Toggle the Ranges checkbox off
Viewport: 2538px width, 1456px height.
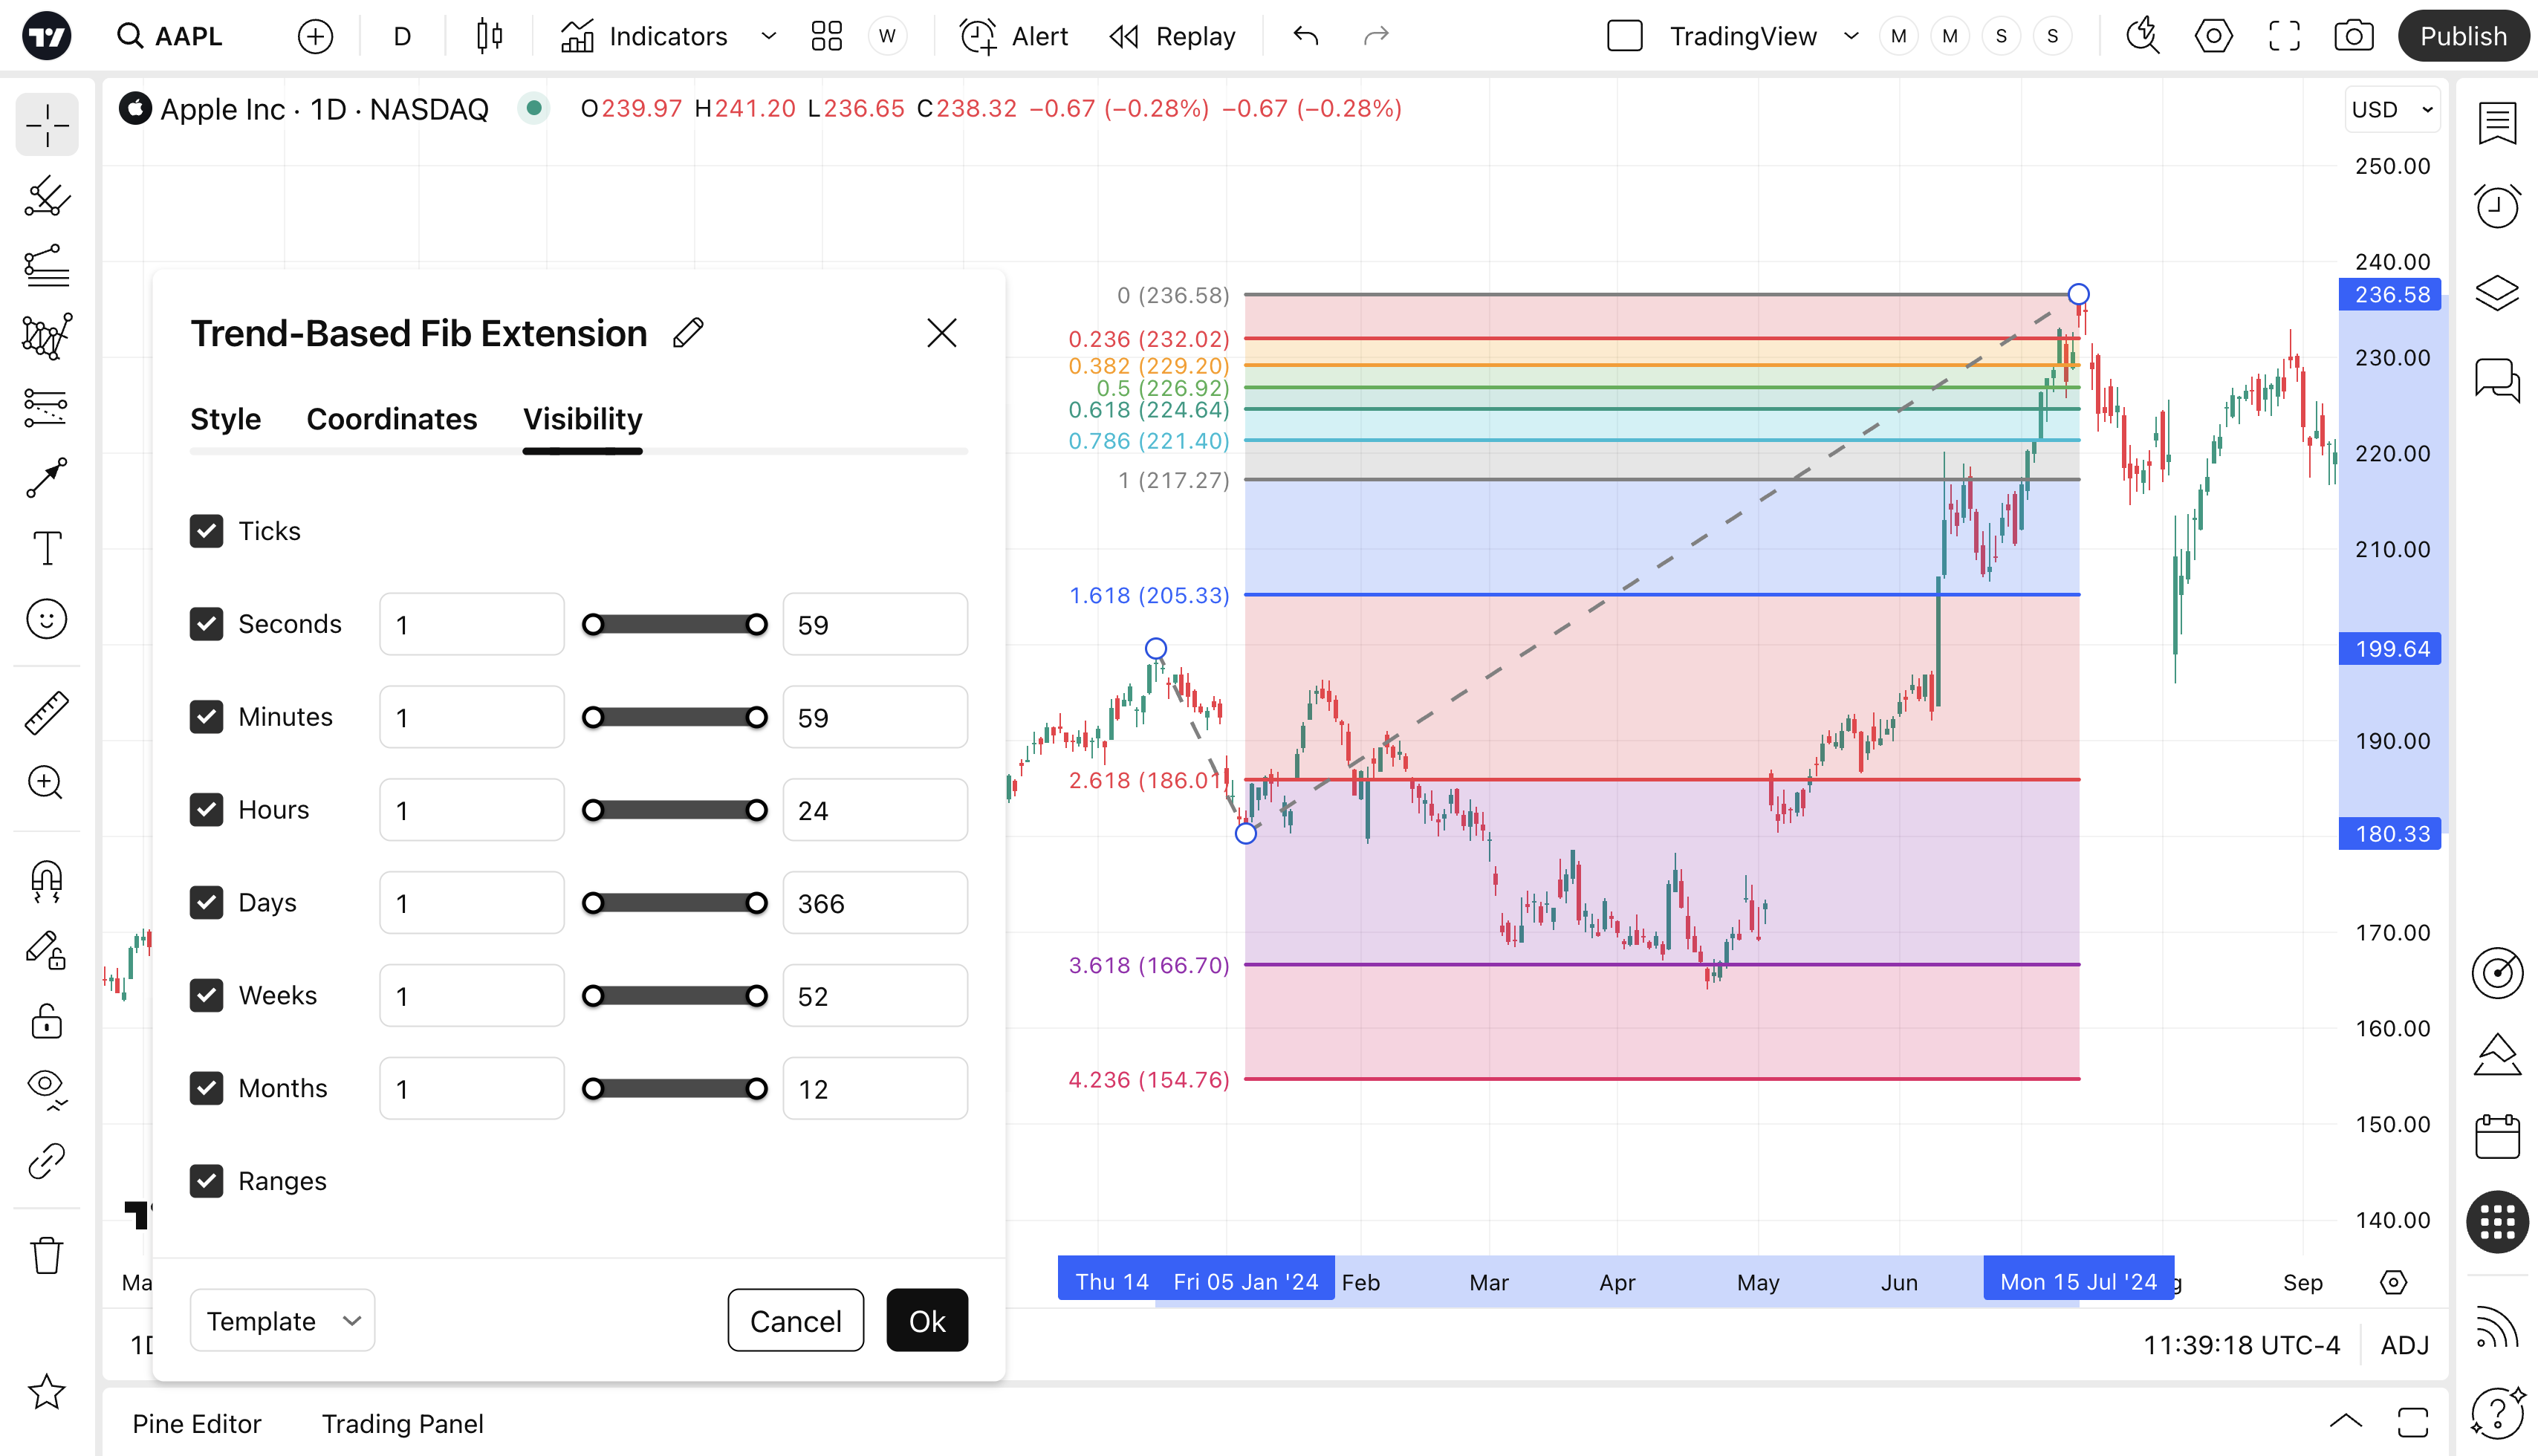pos(207,1181)
